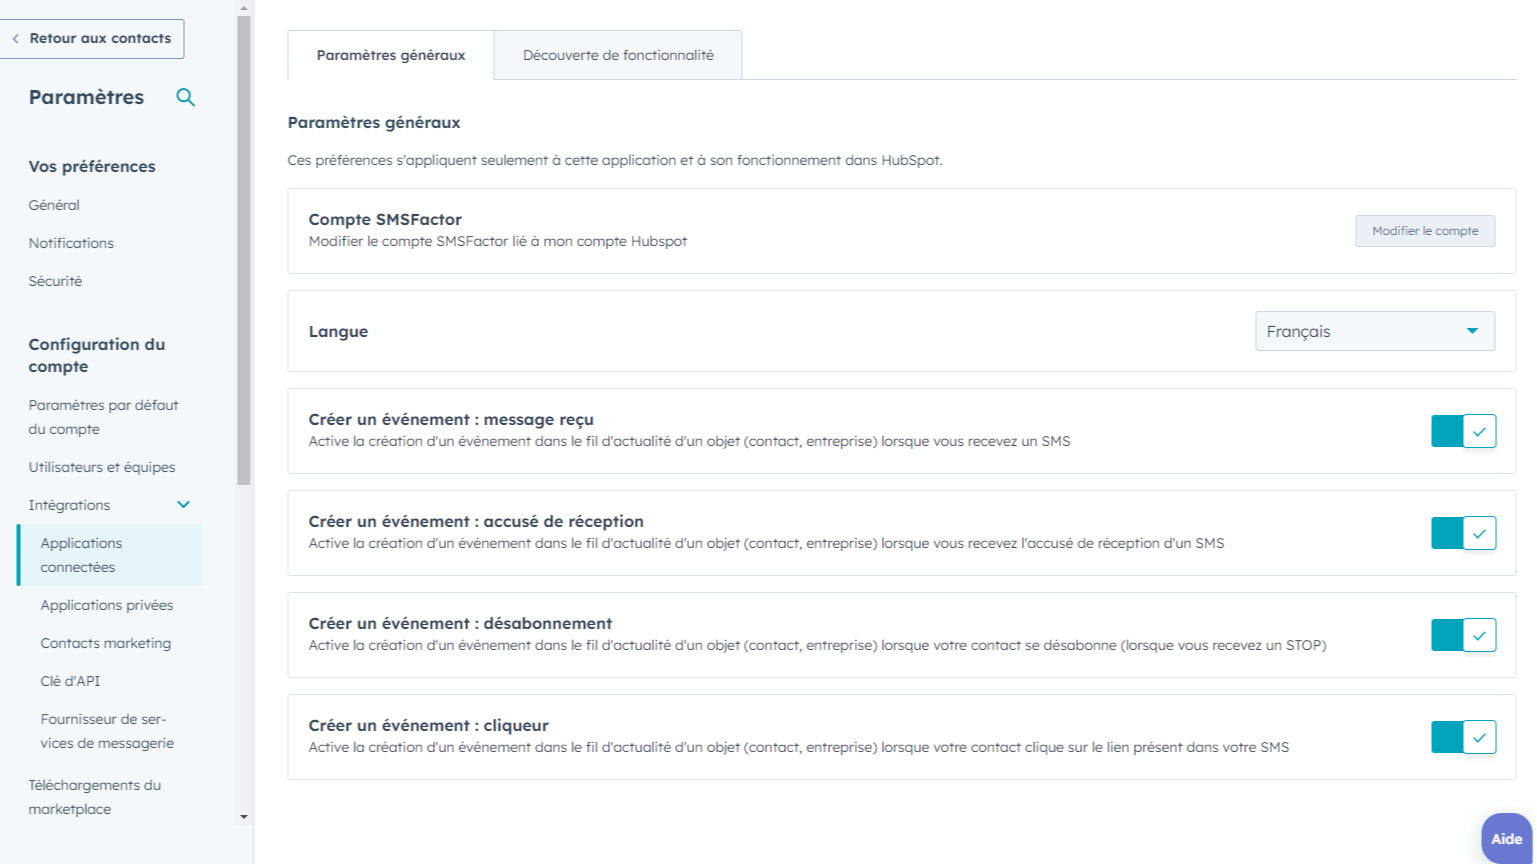Open the Clé d'API page
1537x864 pixels.
click(70, 681)
